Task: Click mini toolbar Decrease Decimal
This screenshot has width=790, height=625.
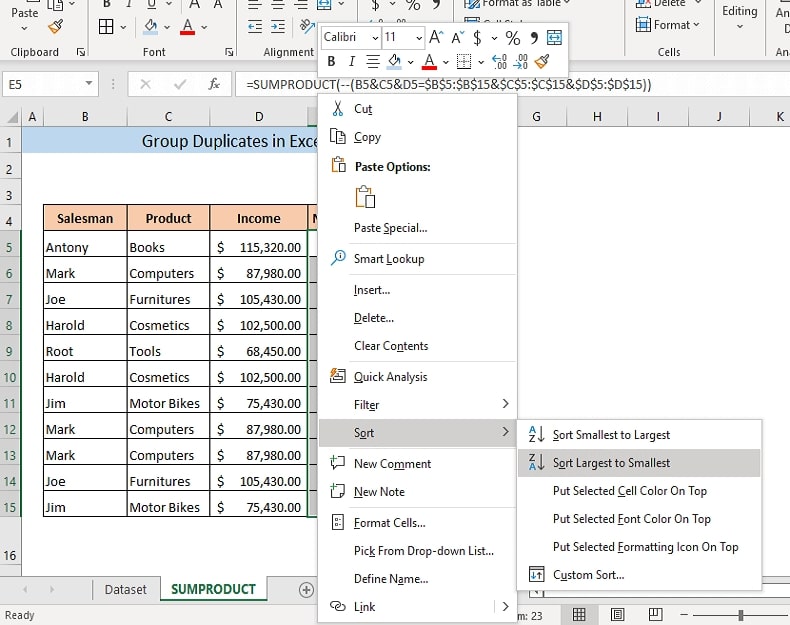Action: pyautogui.click(x=520, y=61)
